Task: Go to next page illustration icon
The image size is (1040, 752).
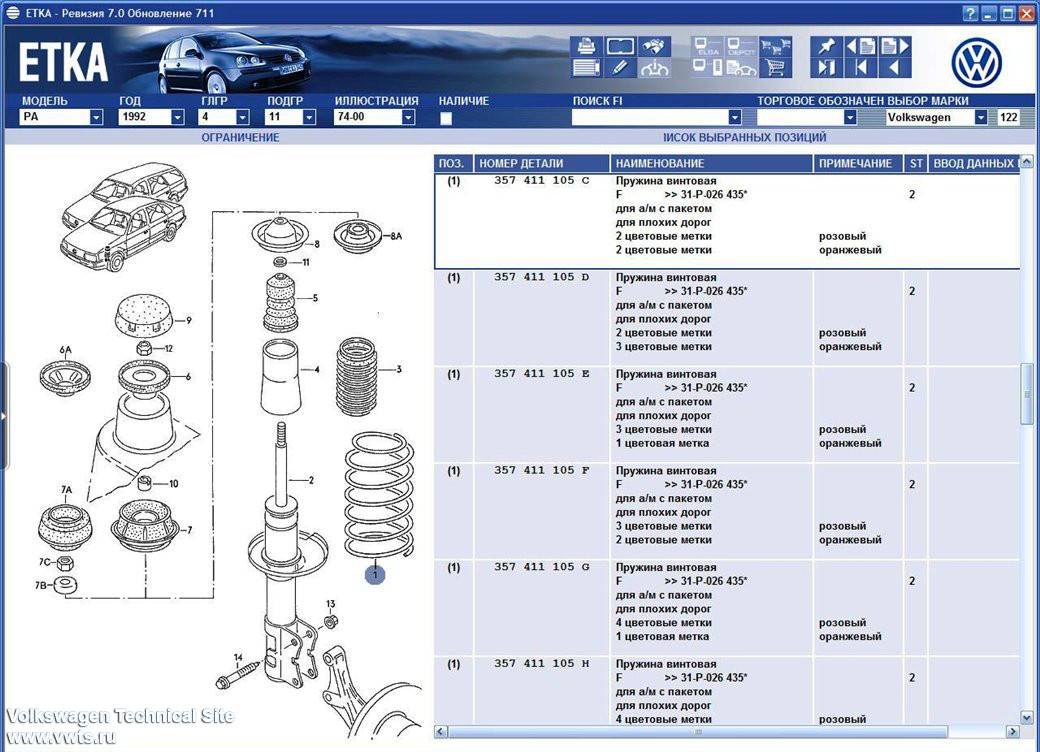Action: click(x=895, y=46)
